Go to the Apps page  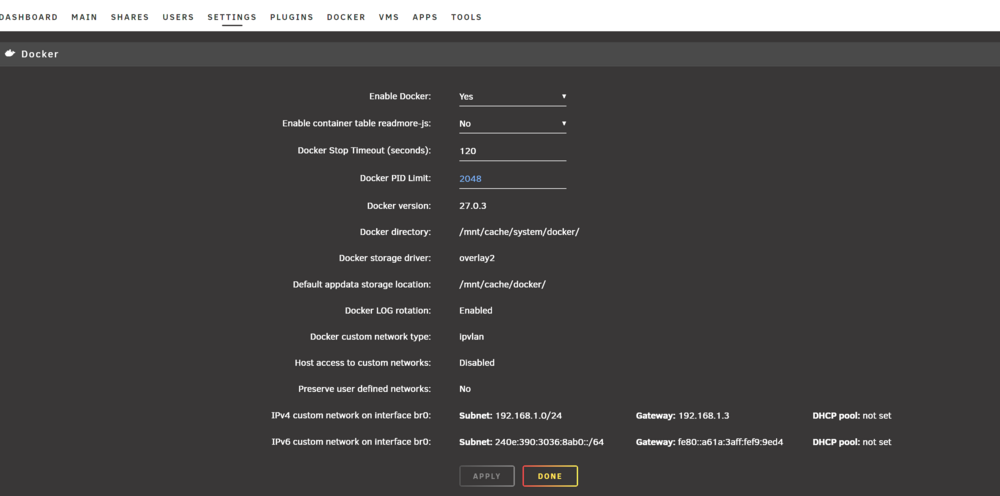(425, 17)
